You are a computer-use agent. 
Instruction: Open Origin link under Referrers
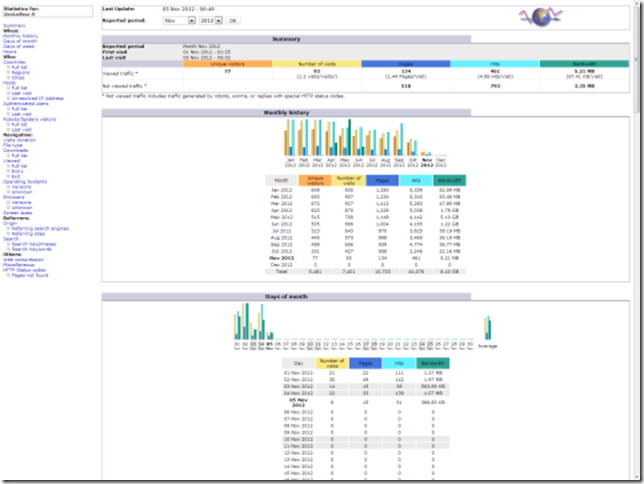point(10,224)
